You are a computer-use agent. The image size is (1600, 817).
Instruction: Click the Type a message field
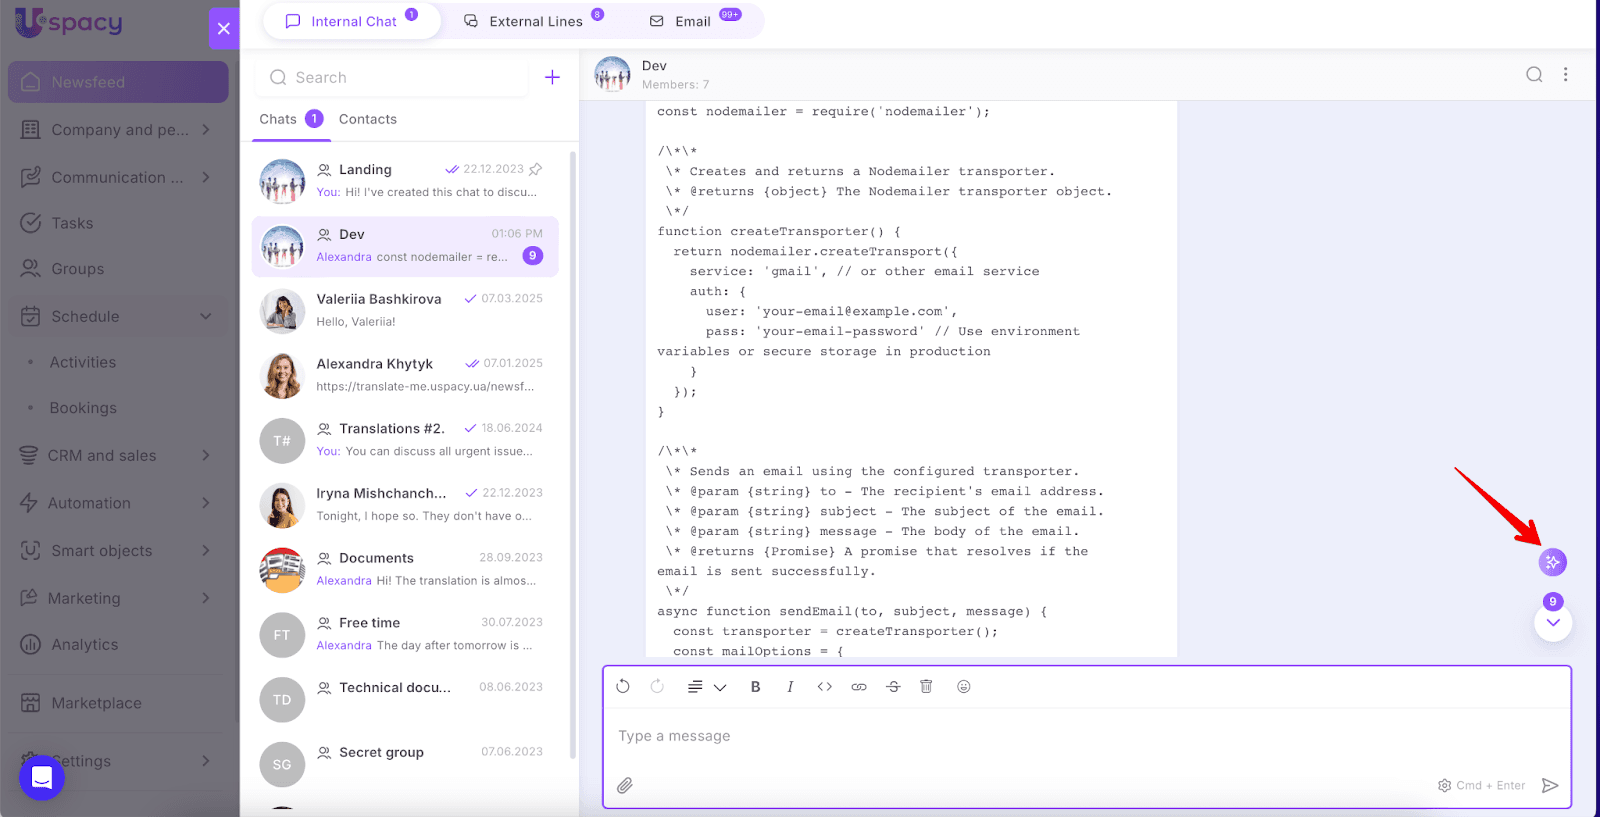coord(1000,736)
